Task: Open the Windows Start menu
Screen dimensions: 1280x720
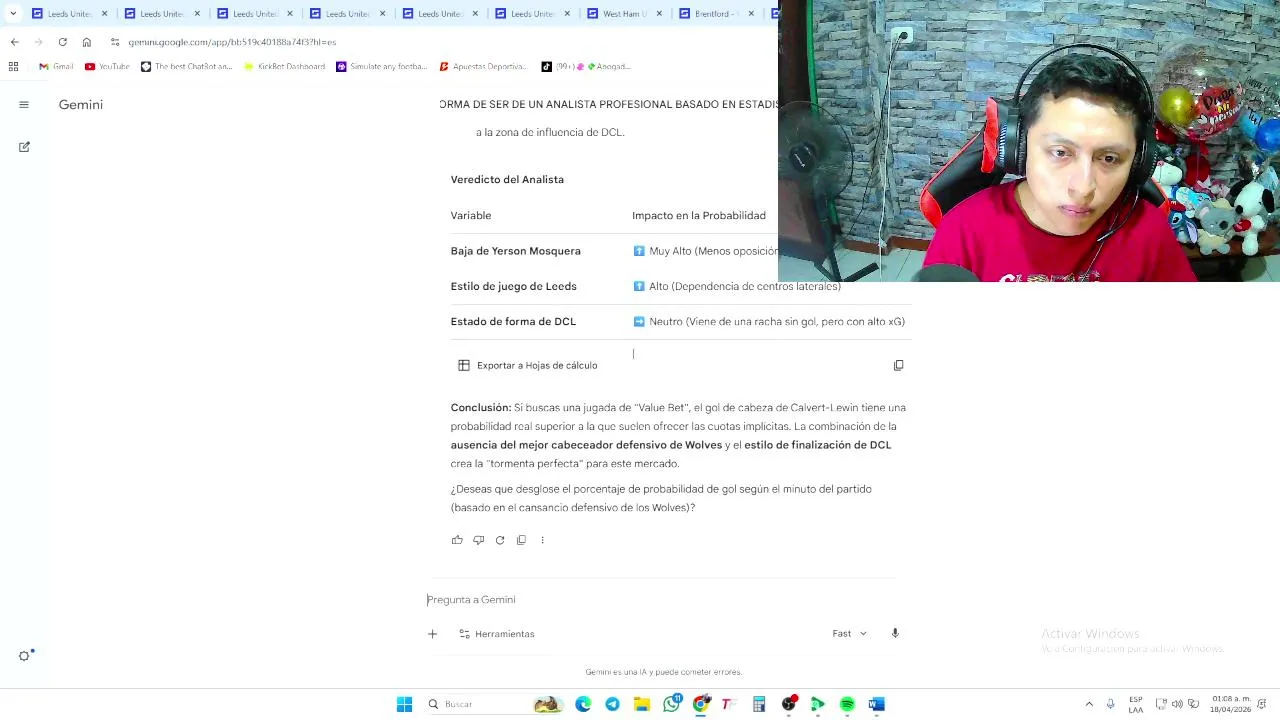Action: click(404, 704)
